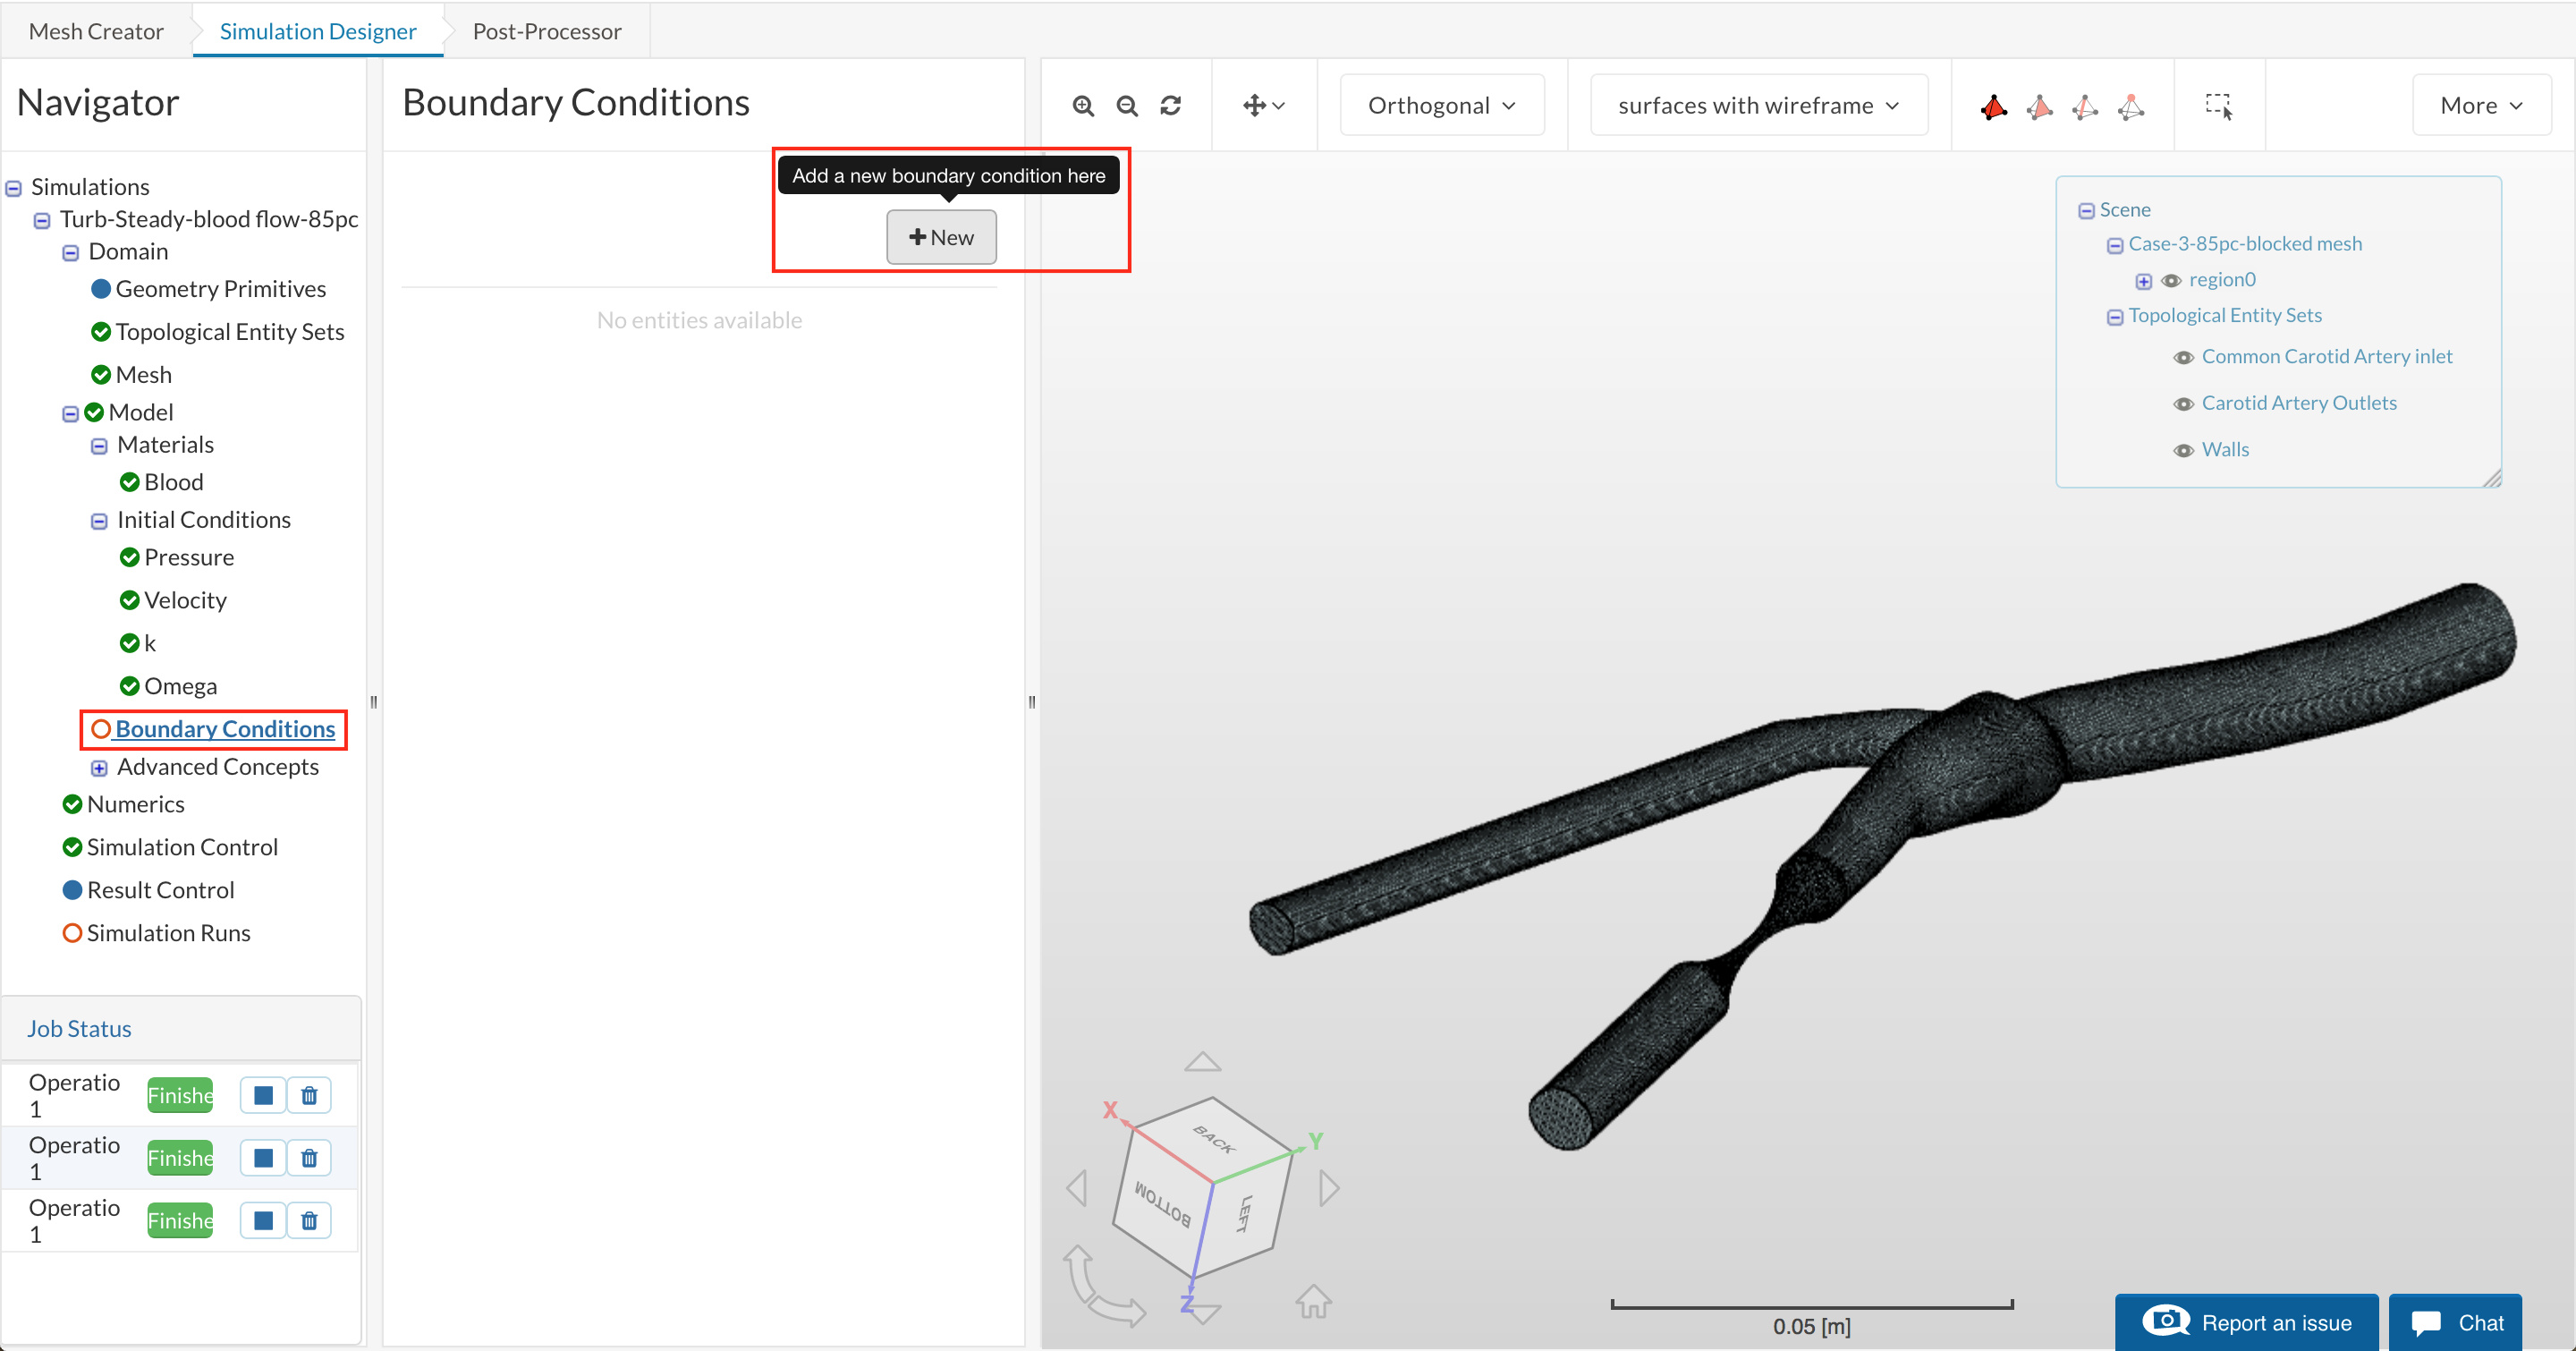Open the Orthogonal projection dropdown

tap(1441, 106)
